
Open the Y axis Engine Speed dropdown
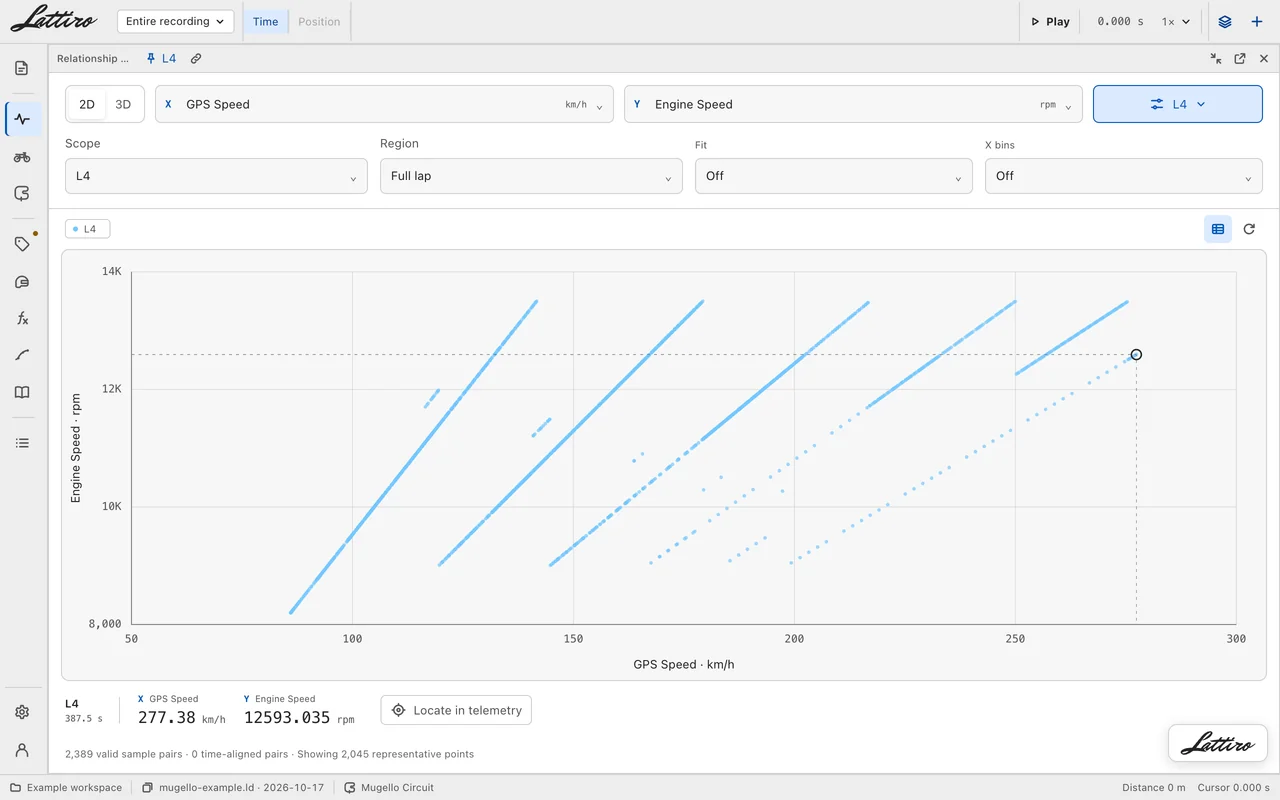(x=853, y=104)
